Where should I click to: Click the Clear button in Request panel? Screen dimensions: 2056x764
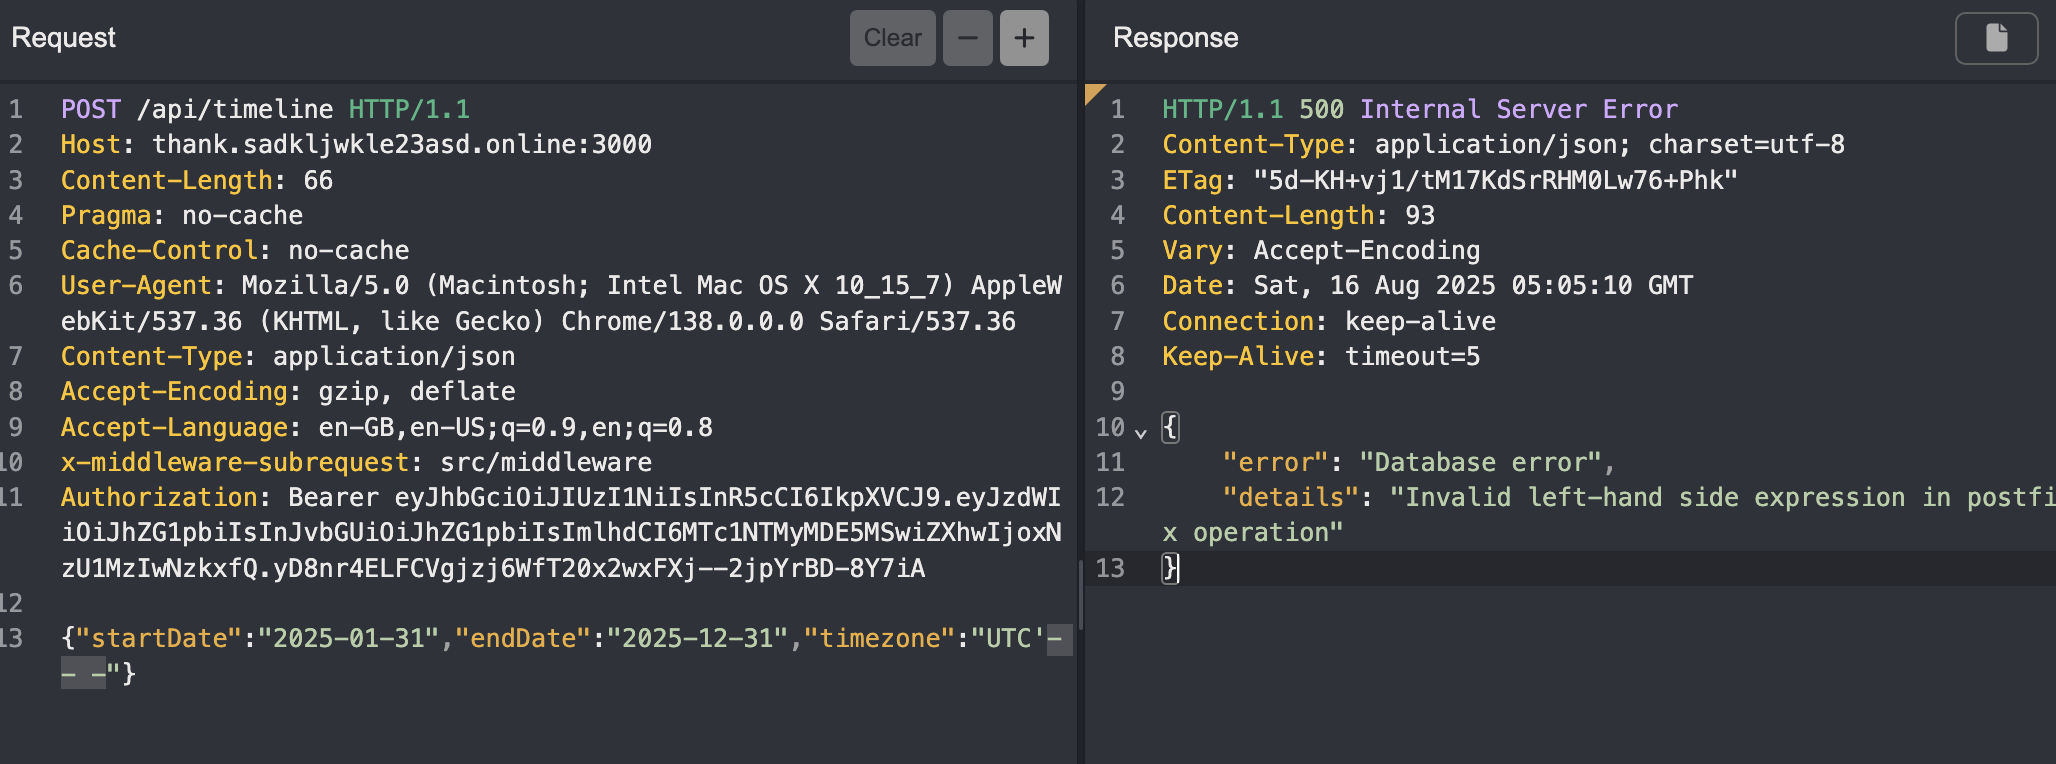click(x=892, y=38)
